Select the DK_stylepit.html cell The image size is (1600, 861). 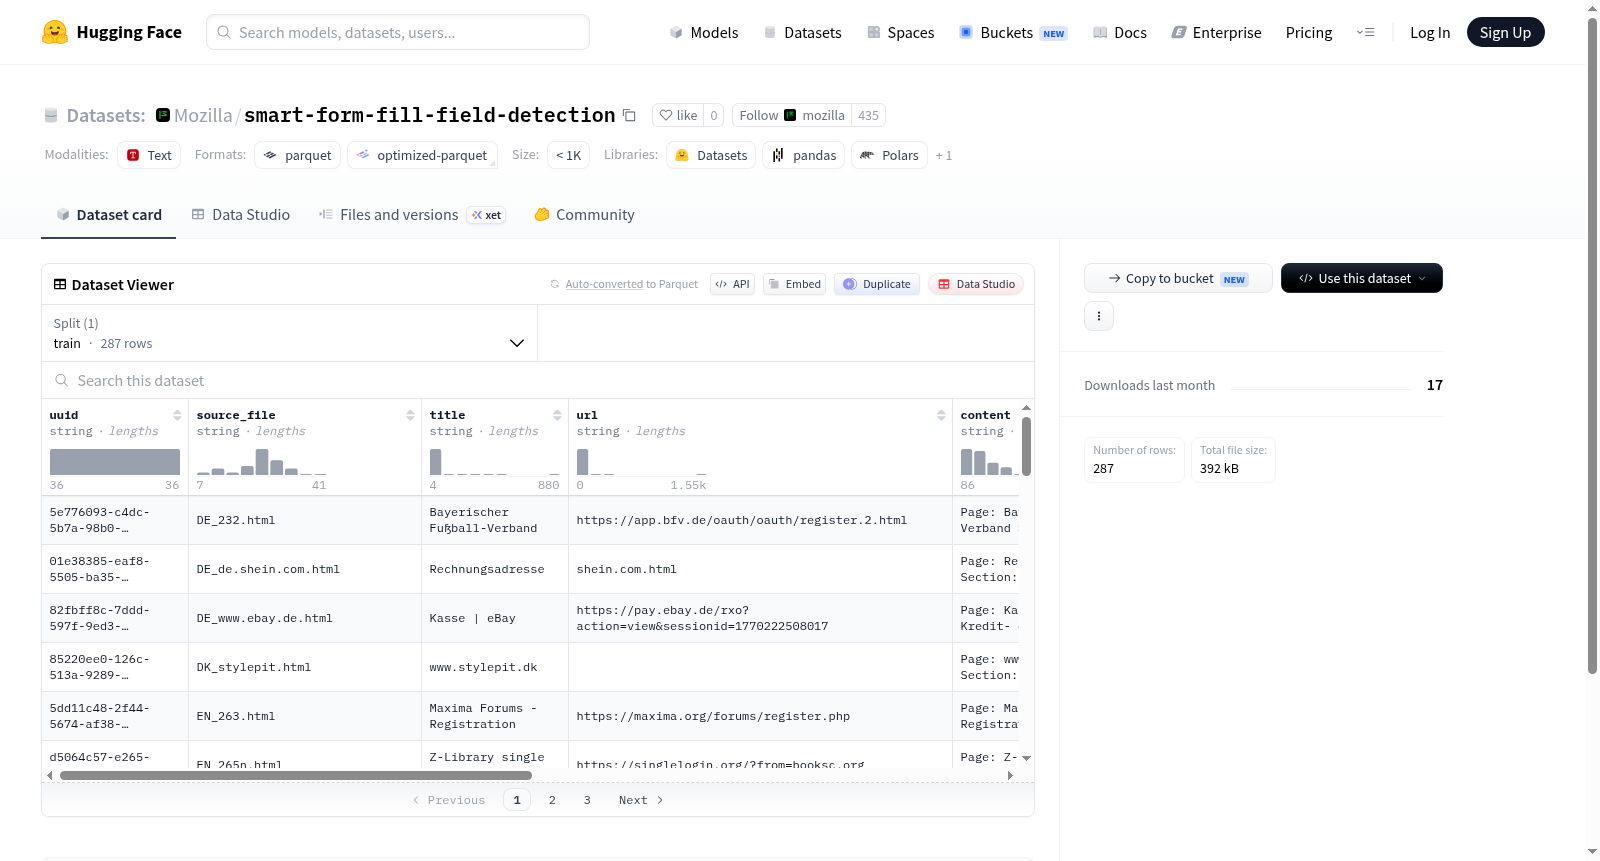[305, 667]
